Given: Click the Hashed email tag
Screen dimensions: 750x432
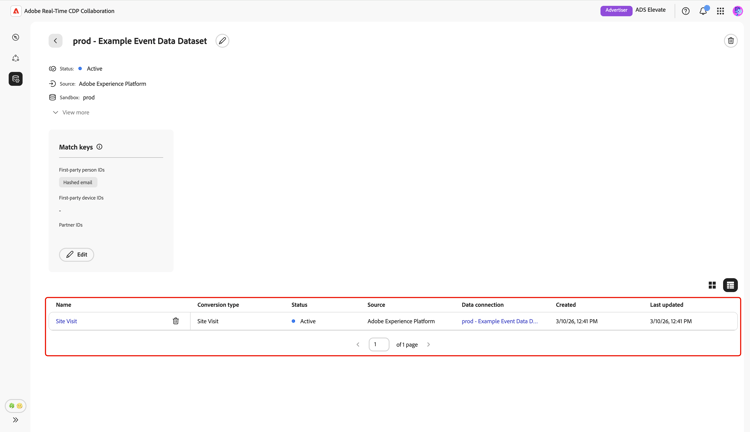Looking at the screenshot, I should tap(78, 182).
